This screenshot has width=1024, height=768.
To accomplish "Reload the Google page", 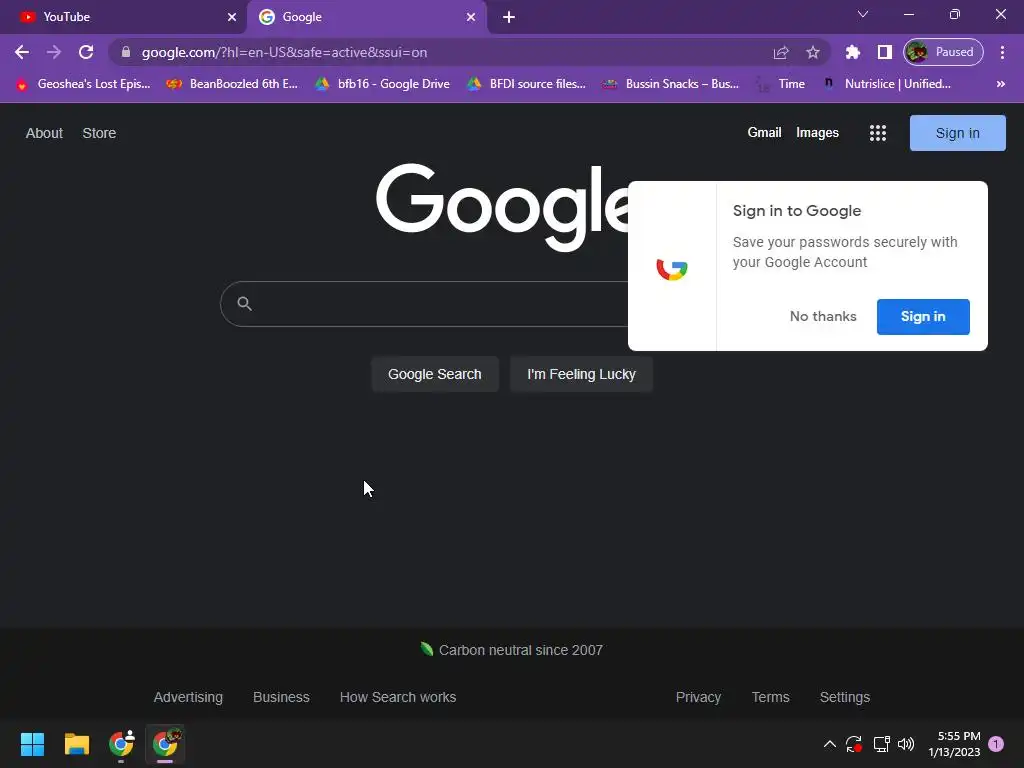I will (86, 52).
